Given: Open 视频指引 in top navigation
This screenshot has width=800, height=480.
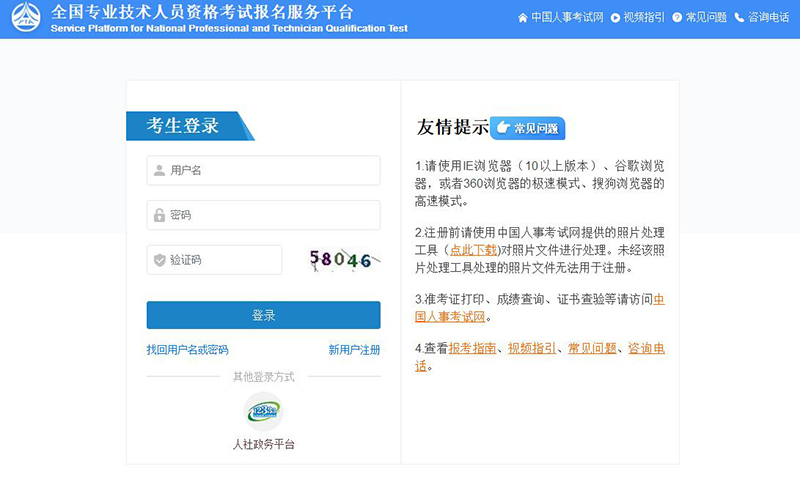Looking at the screenshot, I should tap(644, 18).
